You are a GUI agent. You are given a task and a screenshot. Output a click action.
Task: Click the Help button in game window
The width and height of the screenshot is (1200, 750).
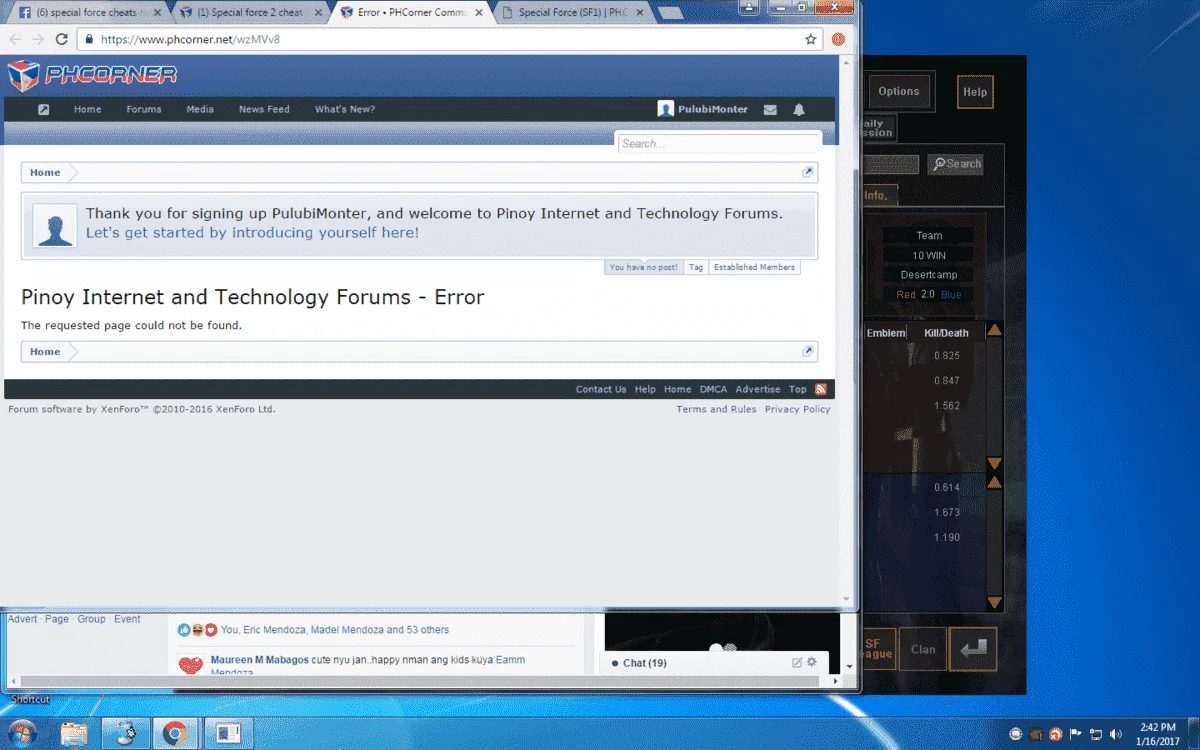click(975, 92)
